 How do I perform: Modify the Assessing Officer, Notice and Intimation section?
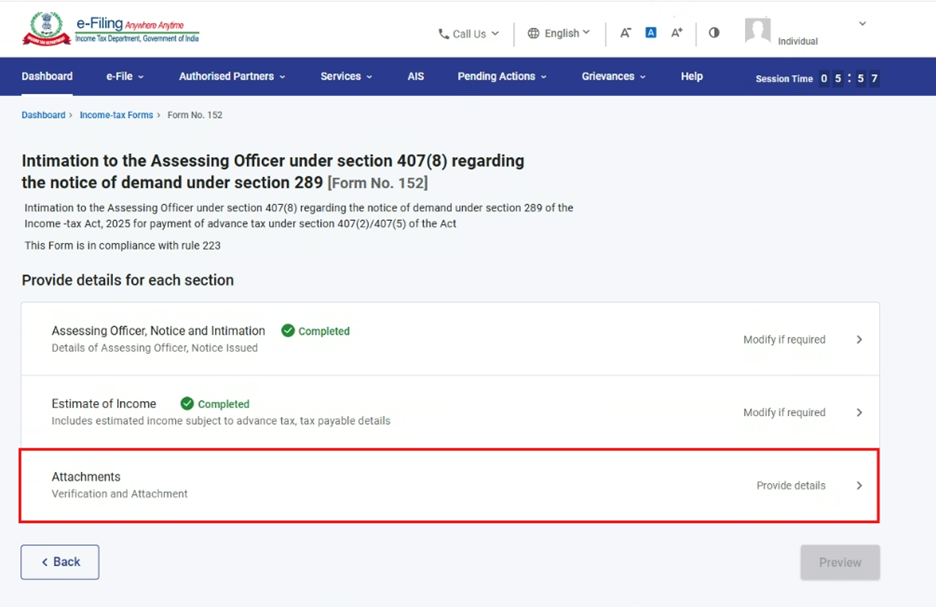click(859, 340)
